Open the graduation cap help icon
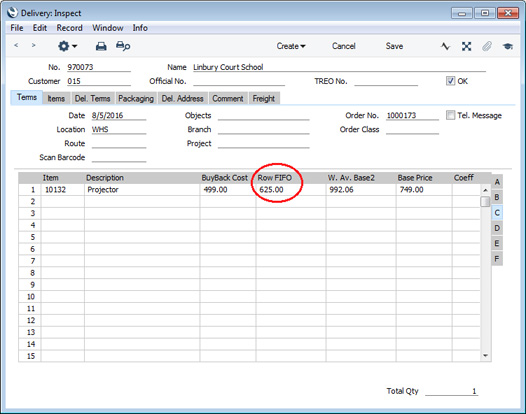This screenshot has width=526, height=414. tap(508, 46)
